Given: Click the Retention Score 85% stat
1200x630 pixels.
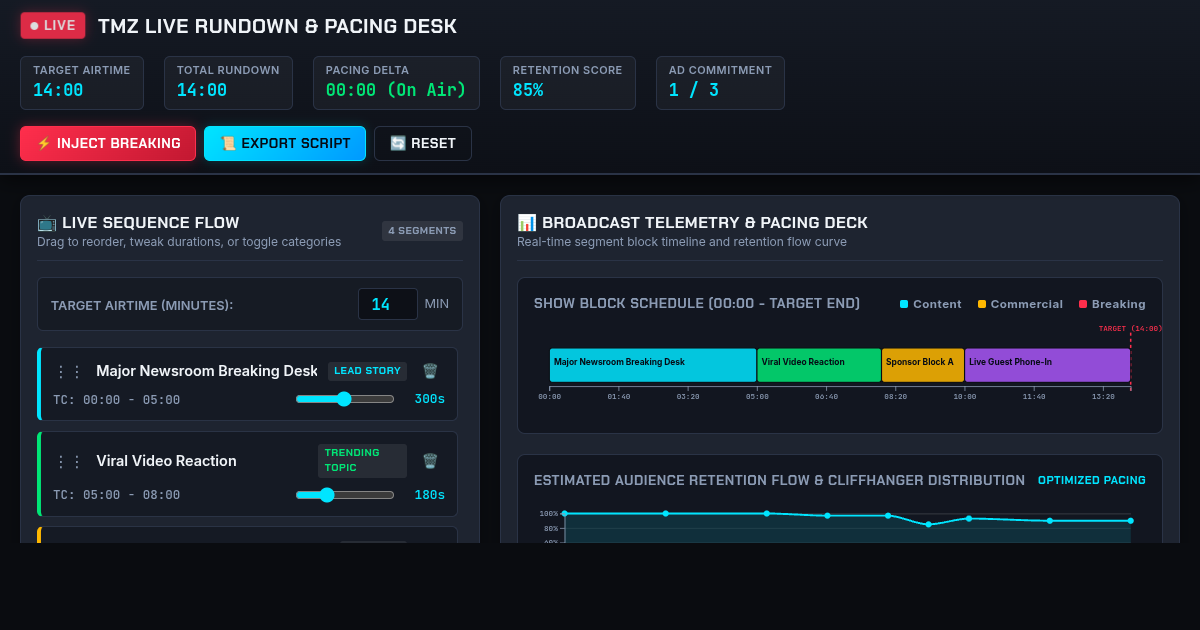Looking at the screenshot, I should [x=568, y=82].
